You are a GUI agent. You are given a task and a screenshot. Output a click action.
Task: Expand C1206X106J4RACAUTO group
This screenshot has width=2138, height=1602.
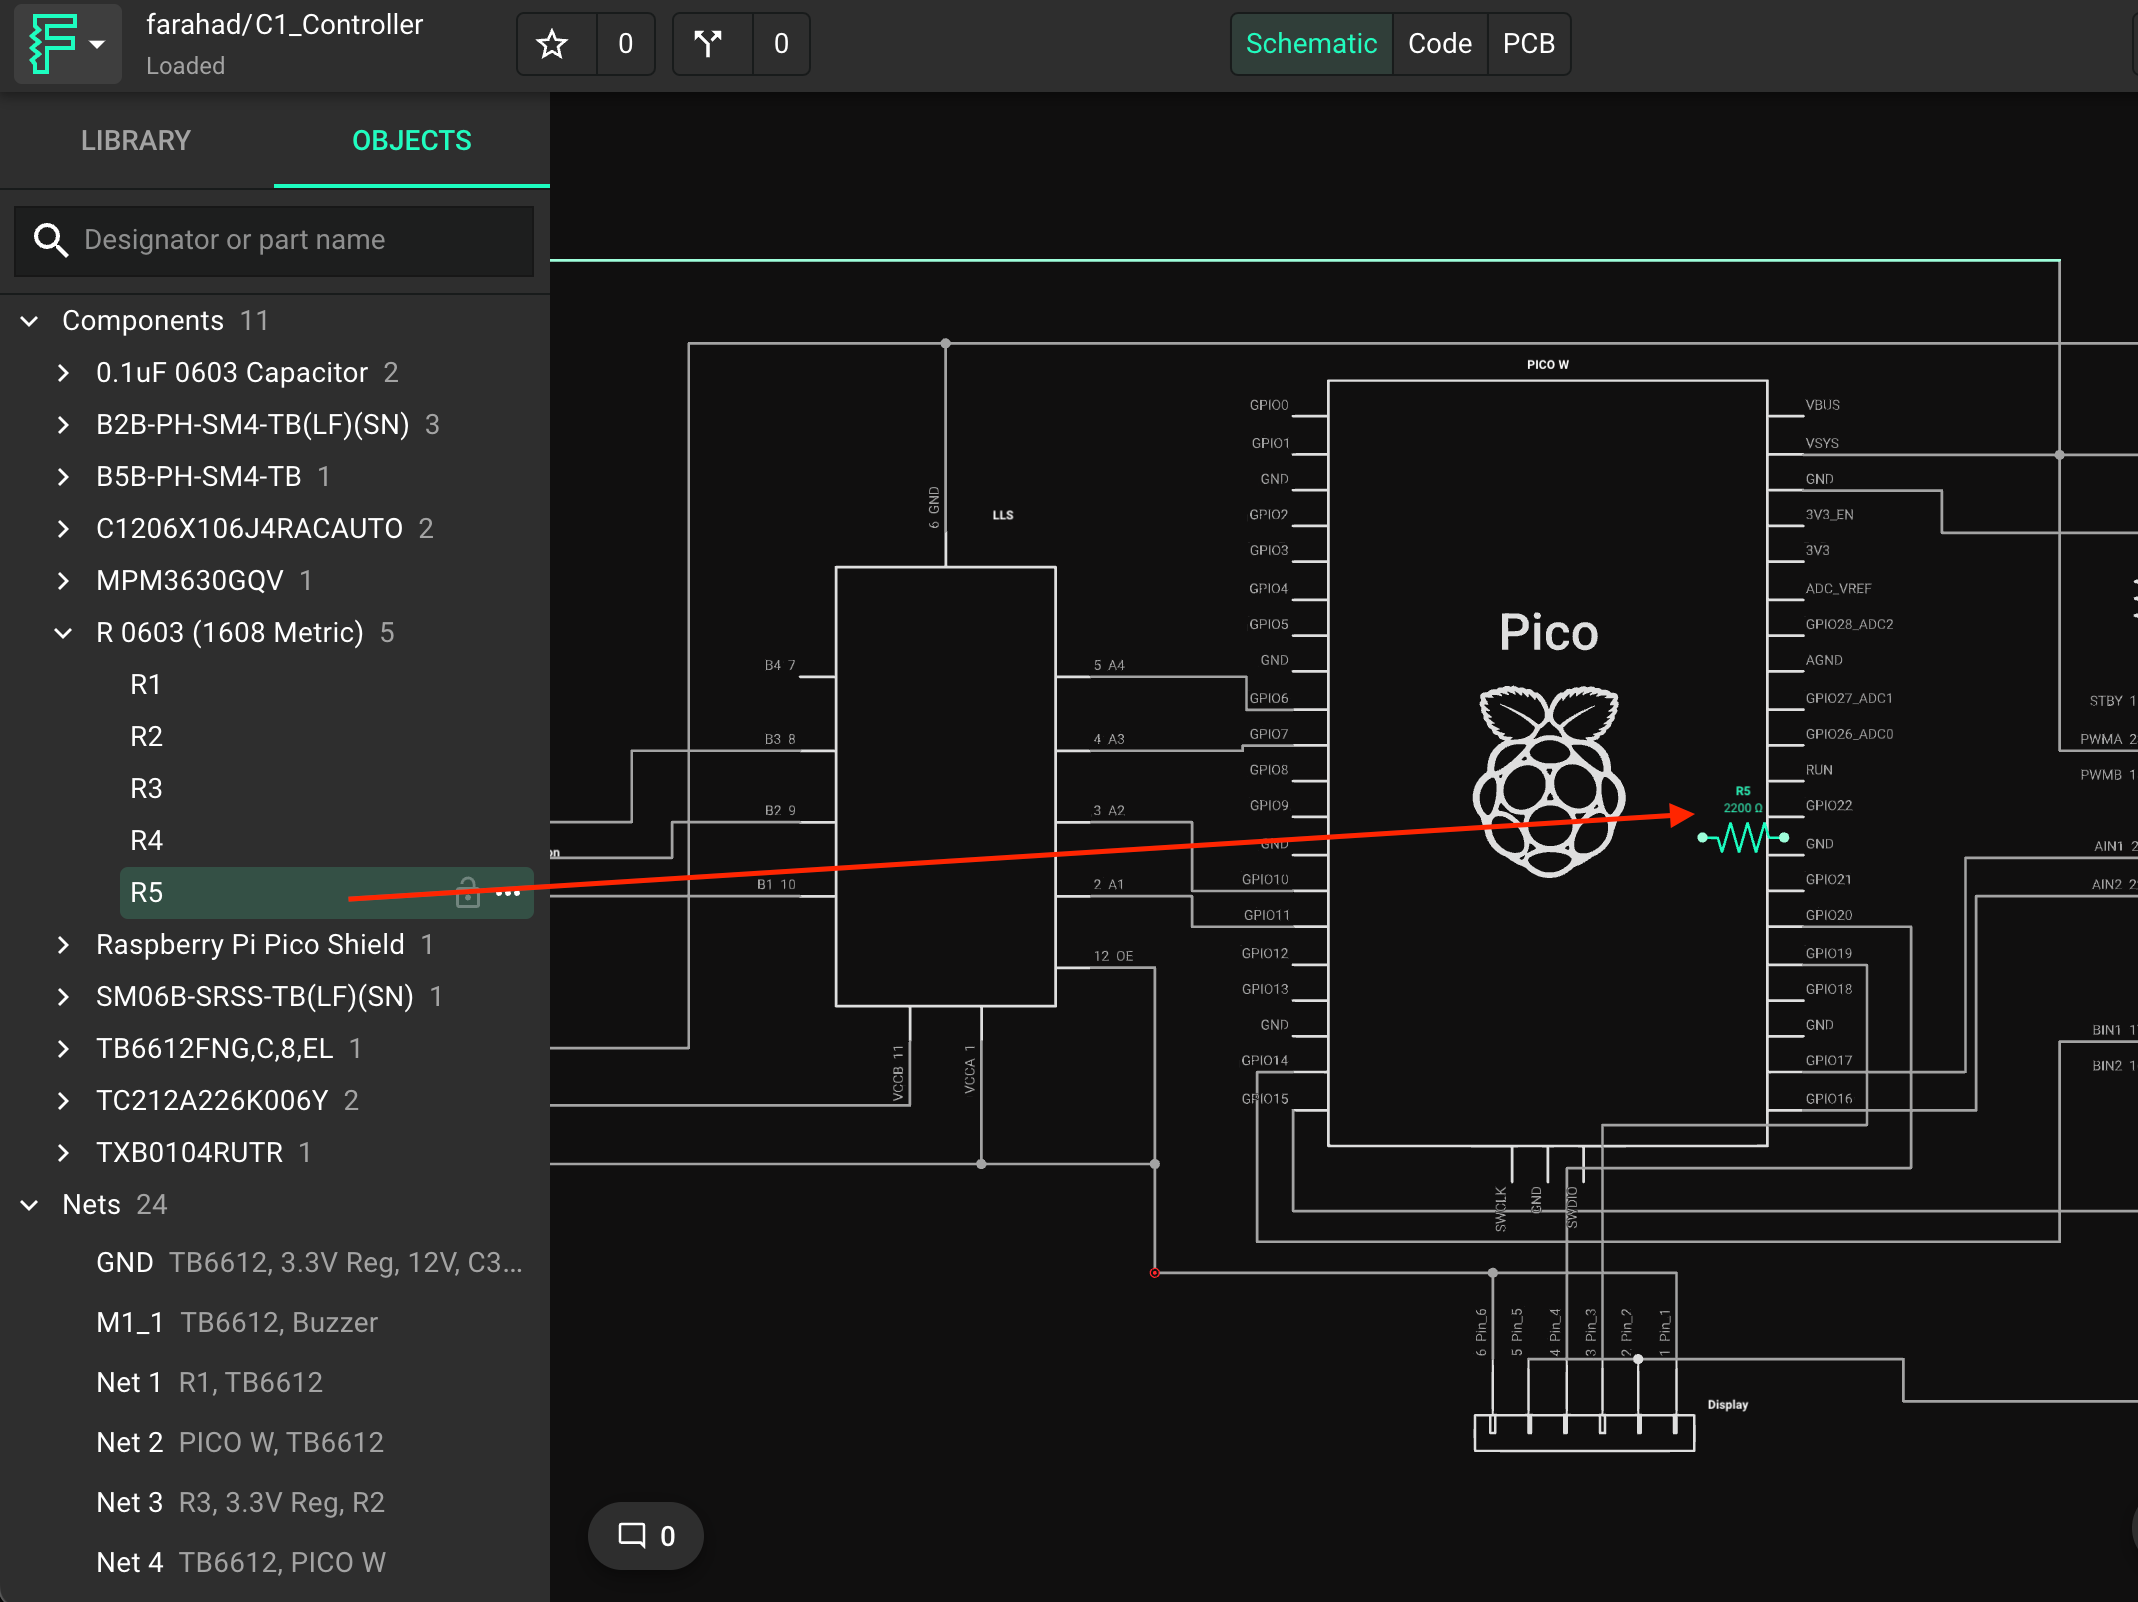(64, 529)
